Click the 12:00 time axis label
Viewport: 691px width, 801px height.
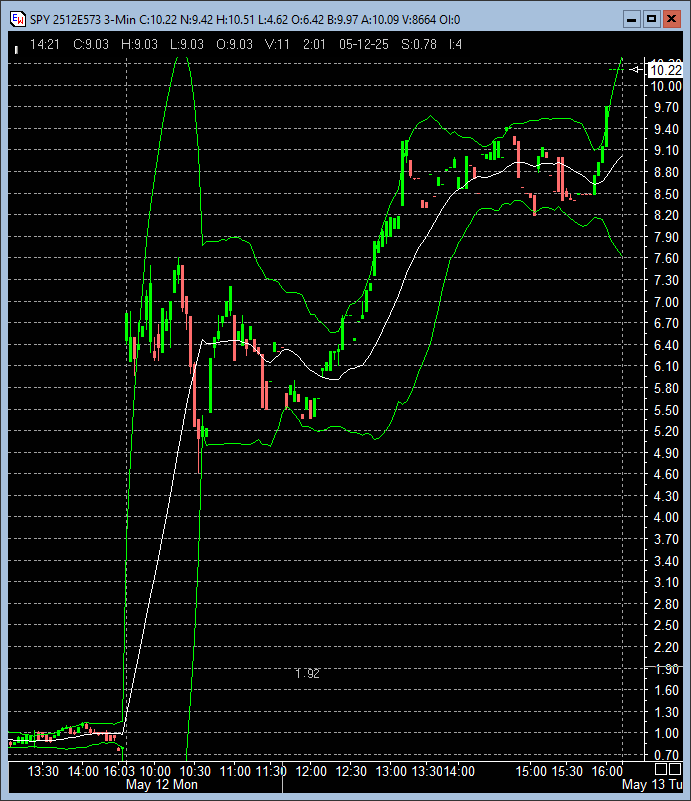311,771
